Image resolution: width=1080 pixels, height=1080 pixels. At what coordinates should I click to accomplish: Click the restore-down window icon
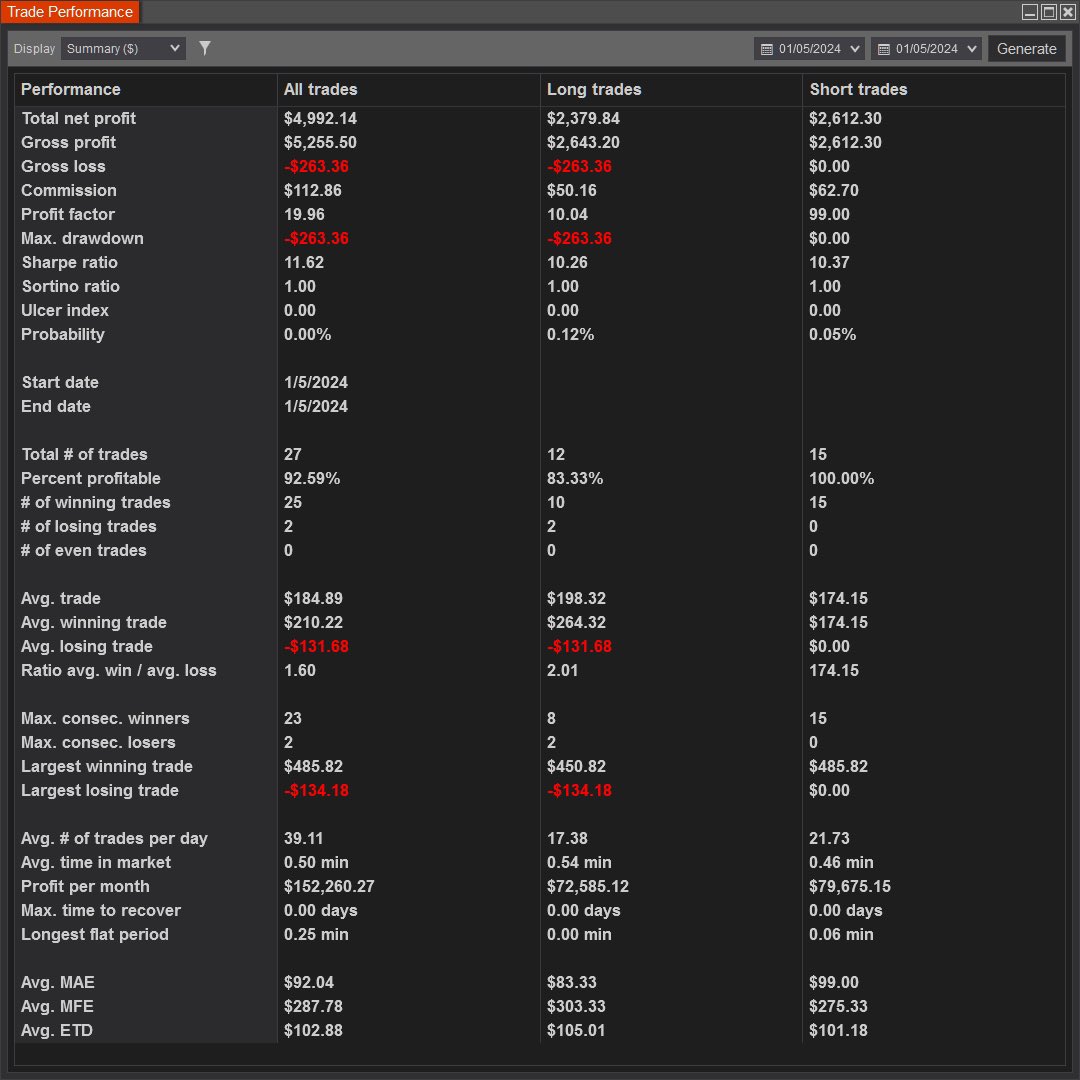coord(1029,11)
